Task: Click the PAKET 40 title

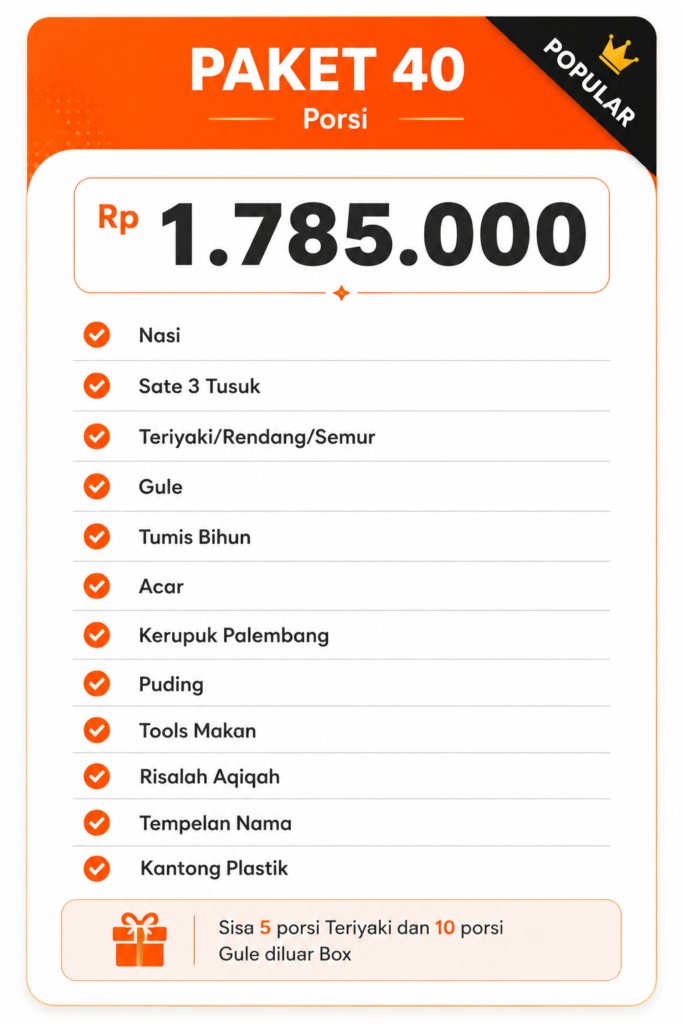Action: click(x=328, y=69)
